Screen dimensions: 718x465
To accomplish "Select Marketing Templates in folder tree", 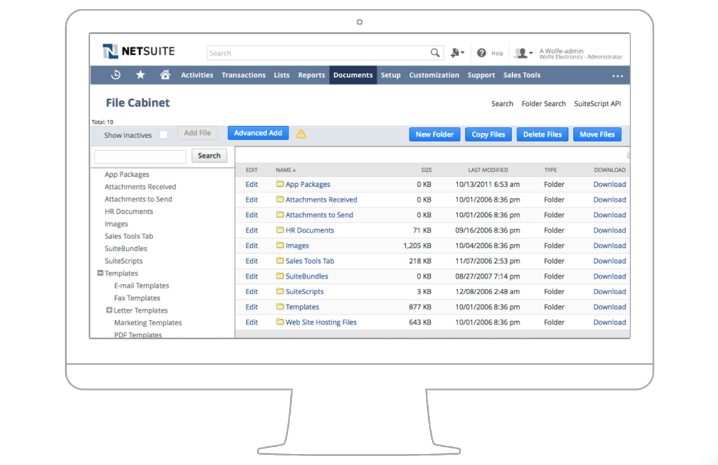I will (148, 323).
